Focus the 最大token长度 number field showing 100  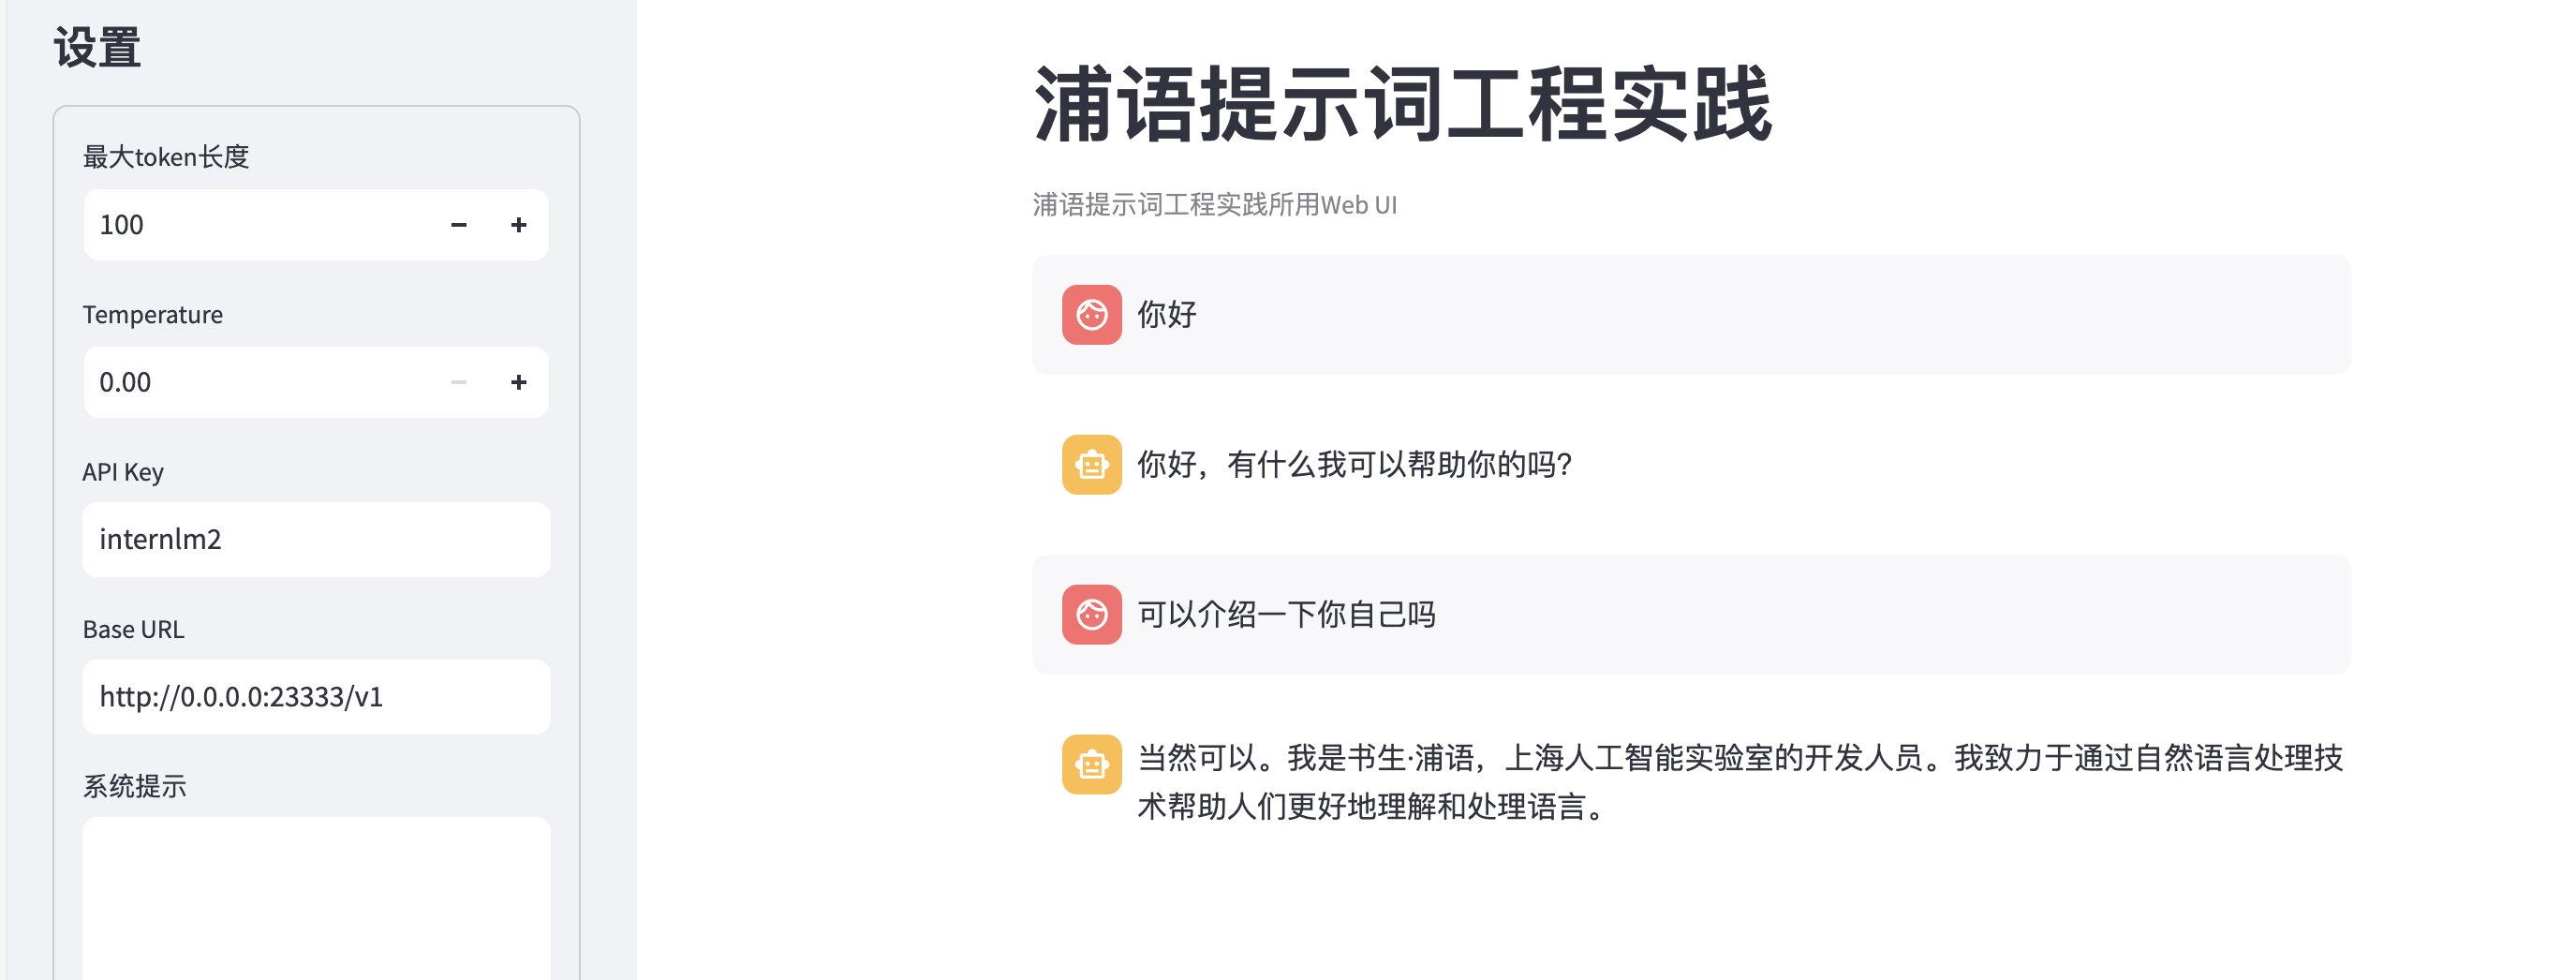coord(260,225)
